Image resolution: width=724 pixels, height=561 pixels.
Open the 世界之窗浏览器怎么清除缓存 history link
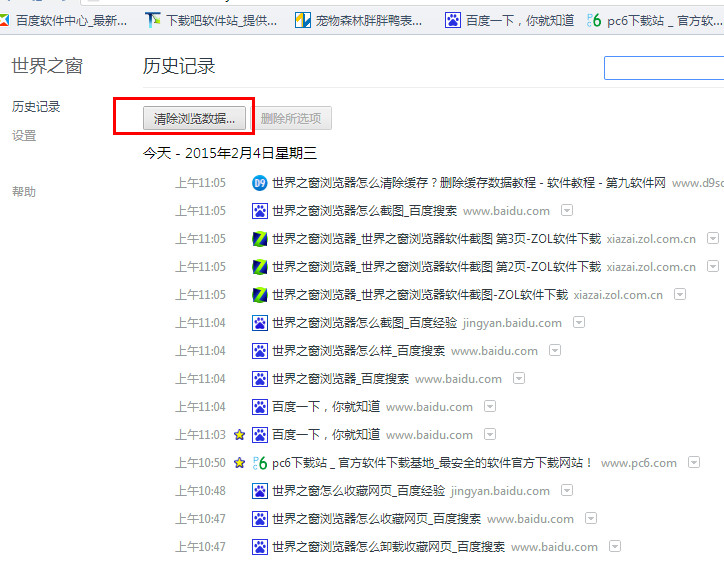468,183
